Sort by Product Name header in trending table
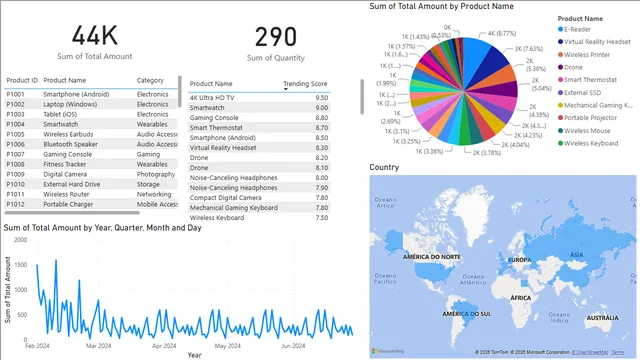 (x=211, y=84)
